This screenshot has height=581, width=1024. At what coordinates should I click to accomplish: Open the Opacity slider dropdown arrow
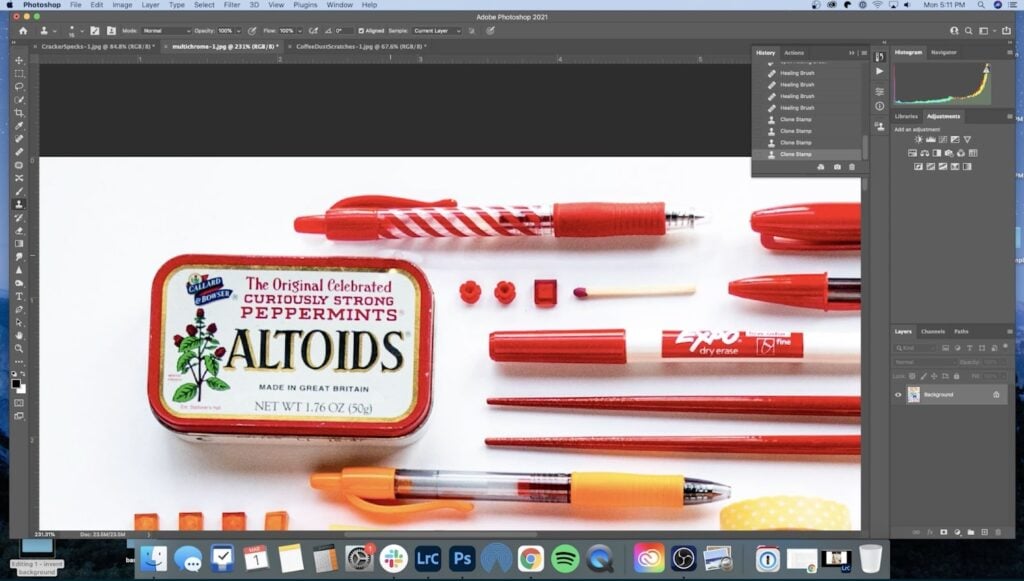(238, 31)
